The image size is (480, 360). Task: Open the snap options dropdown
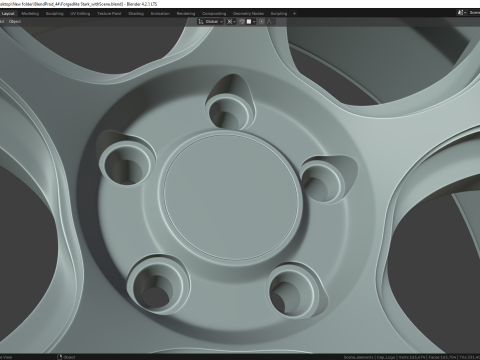coord(251,22)
